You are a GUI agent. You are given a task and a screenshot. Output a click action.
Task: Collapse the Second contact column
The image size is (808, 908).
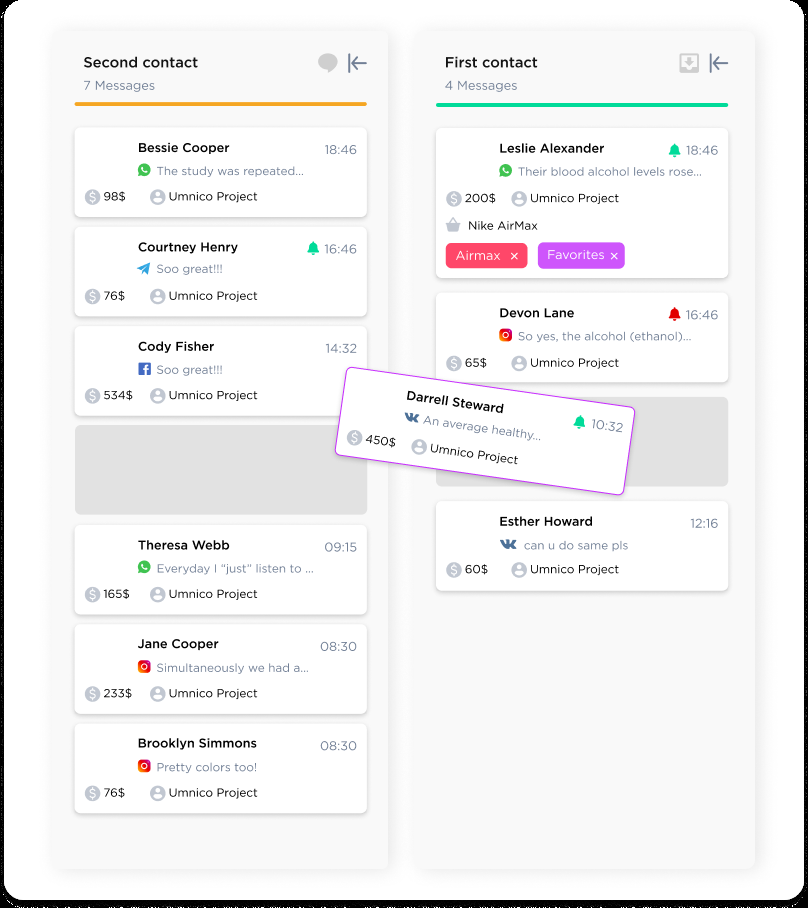(x=357, y=63)
